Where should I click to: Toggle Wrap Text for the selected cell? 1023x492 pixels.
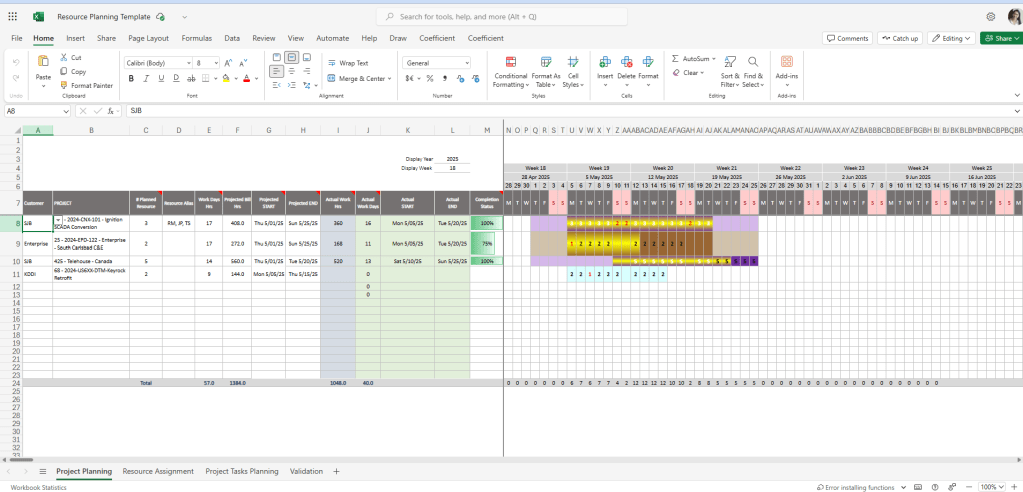pos(347,62)
